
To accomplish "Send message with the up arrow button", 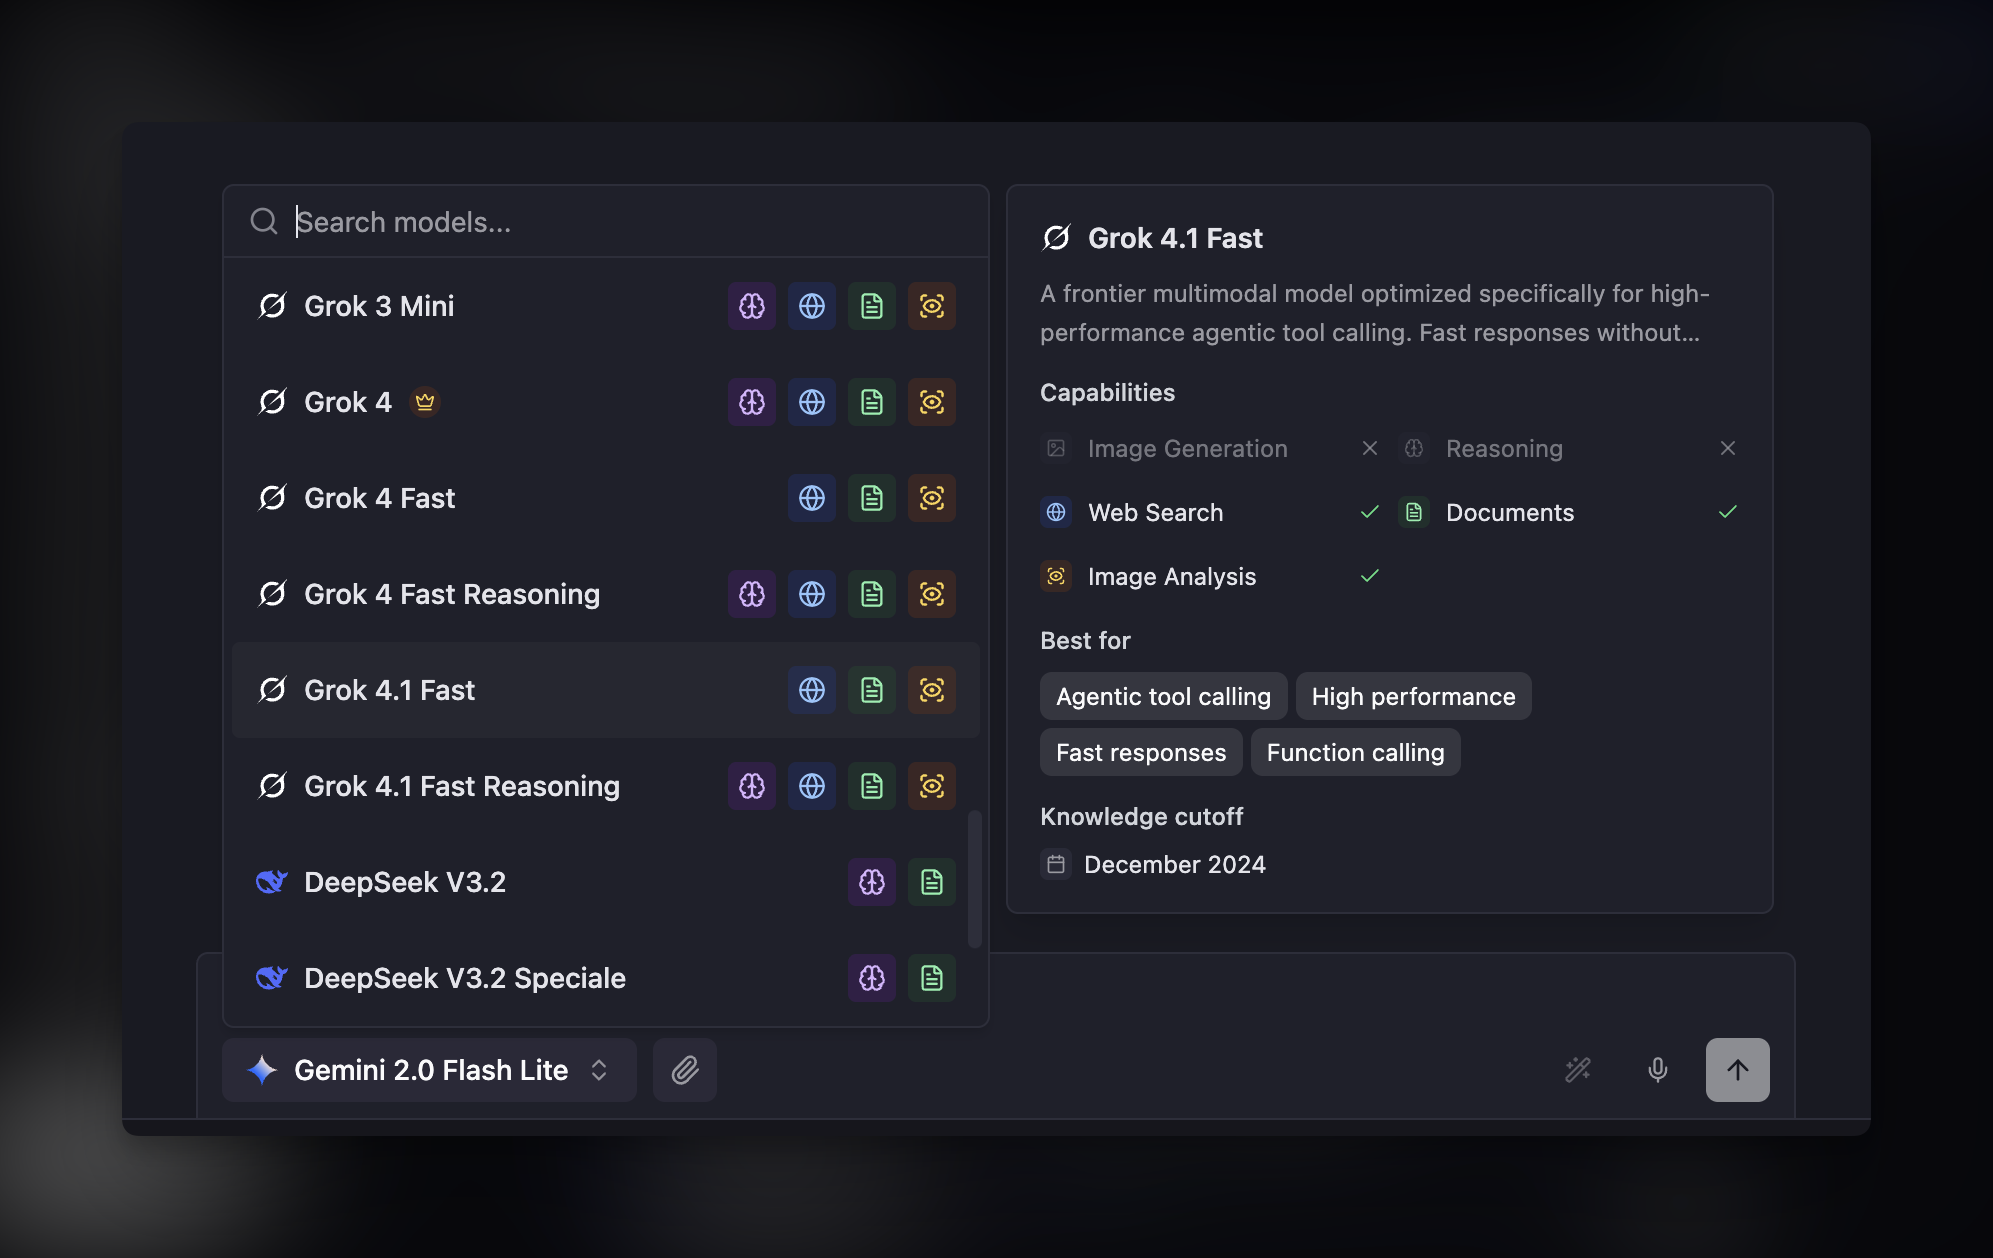I will tap(1738, 1070).
